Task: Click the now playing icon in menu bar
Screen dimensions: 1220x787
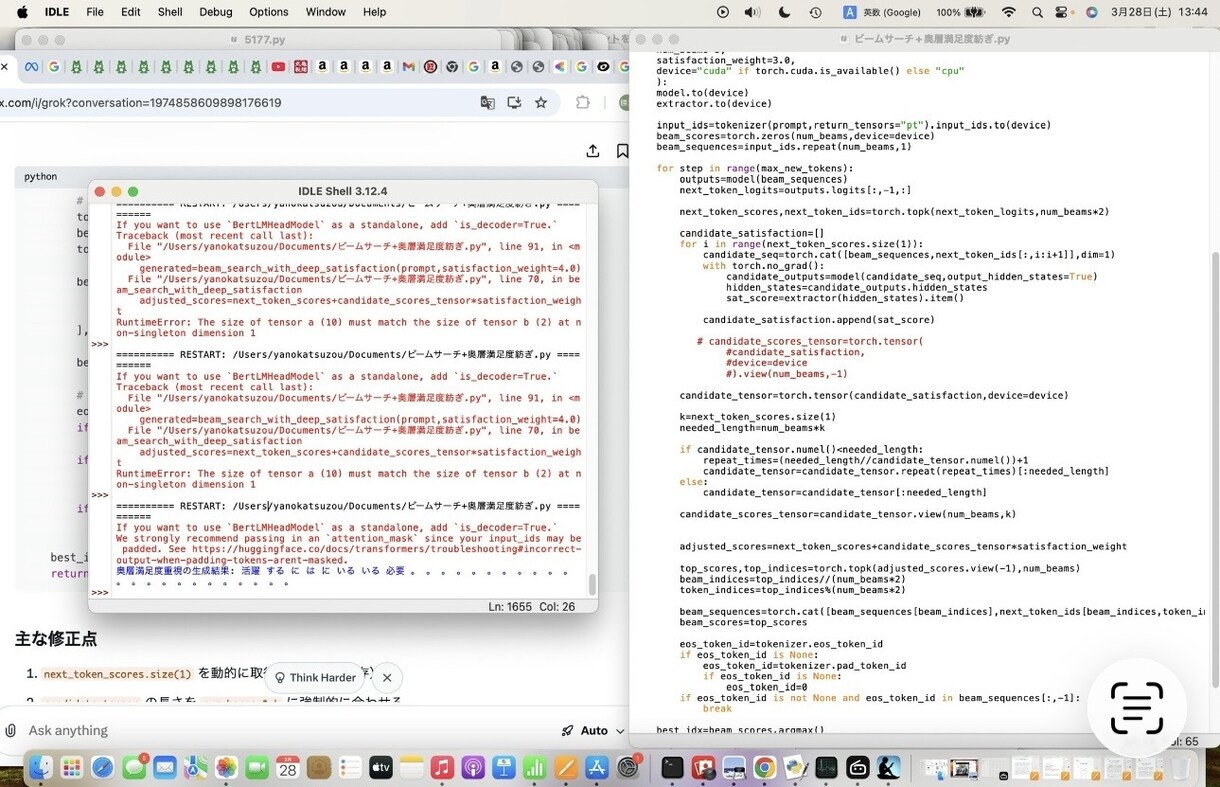Action: tap(723, 12)
